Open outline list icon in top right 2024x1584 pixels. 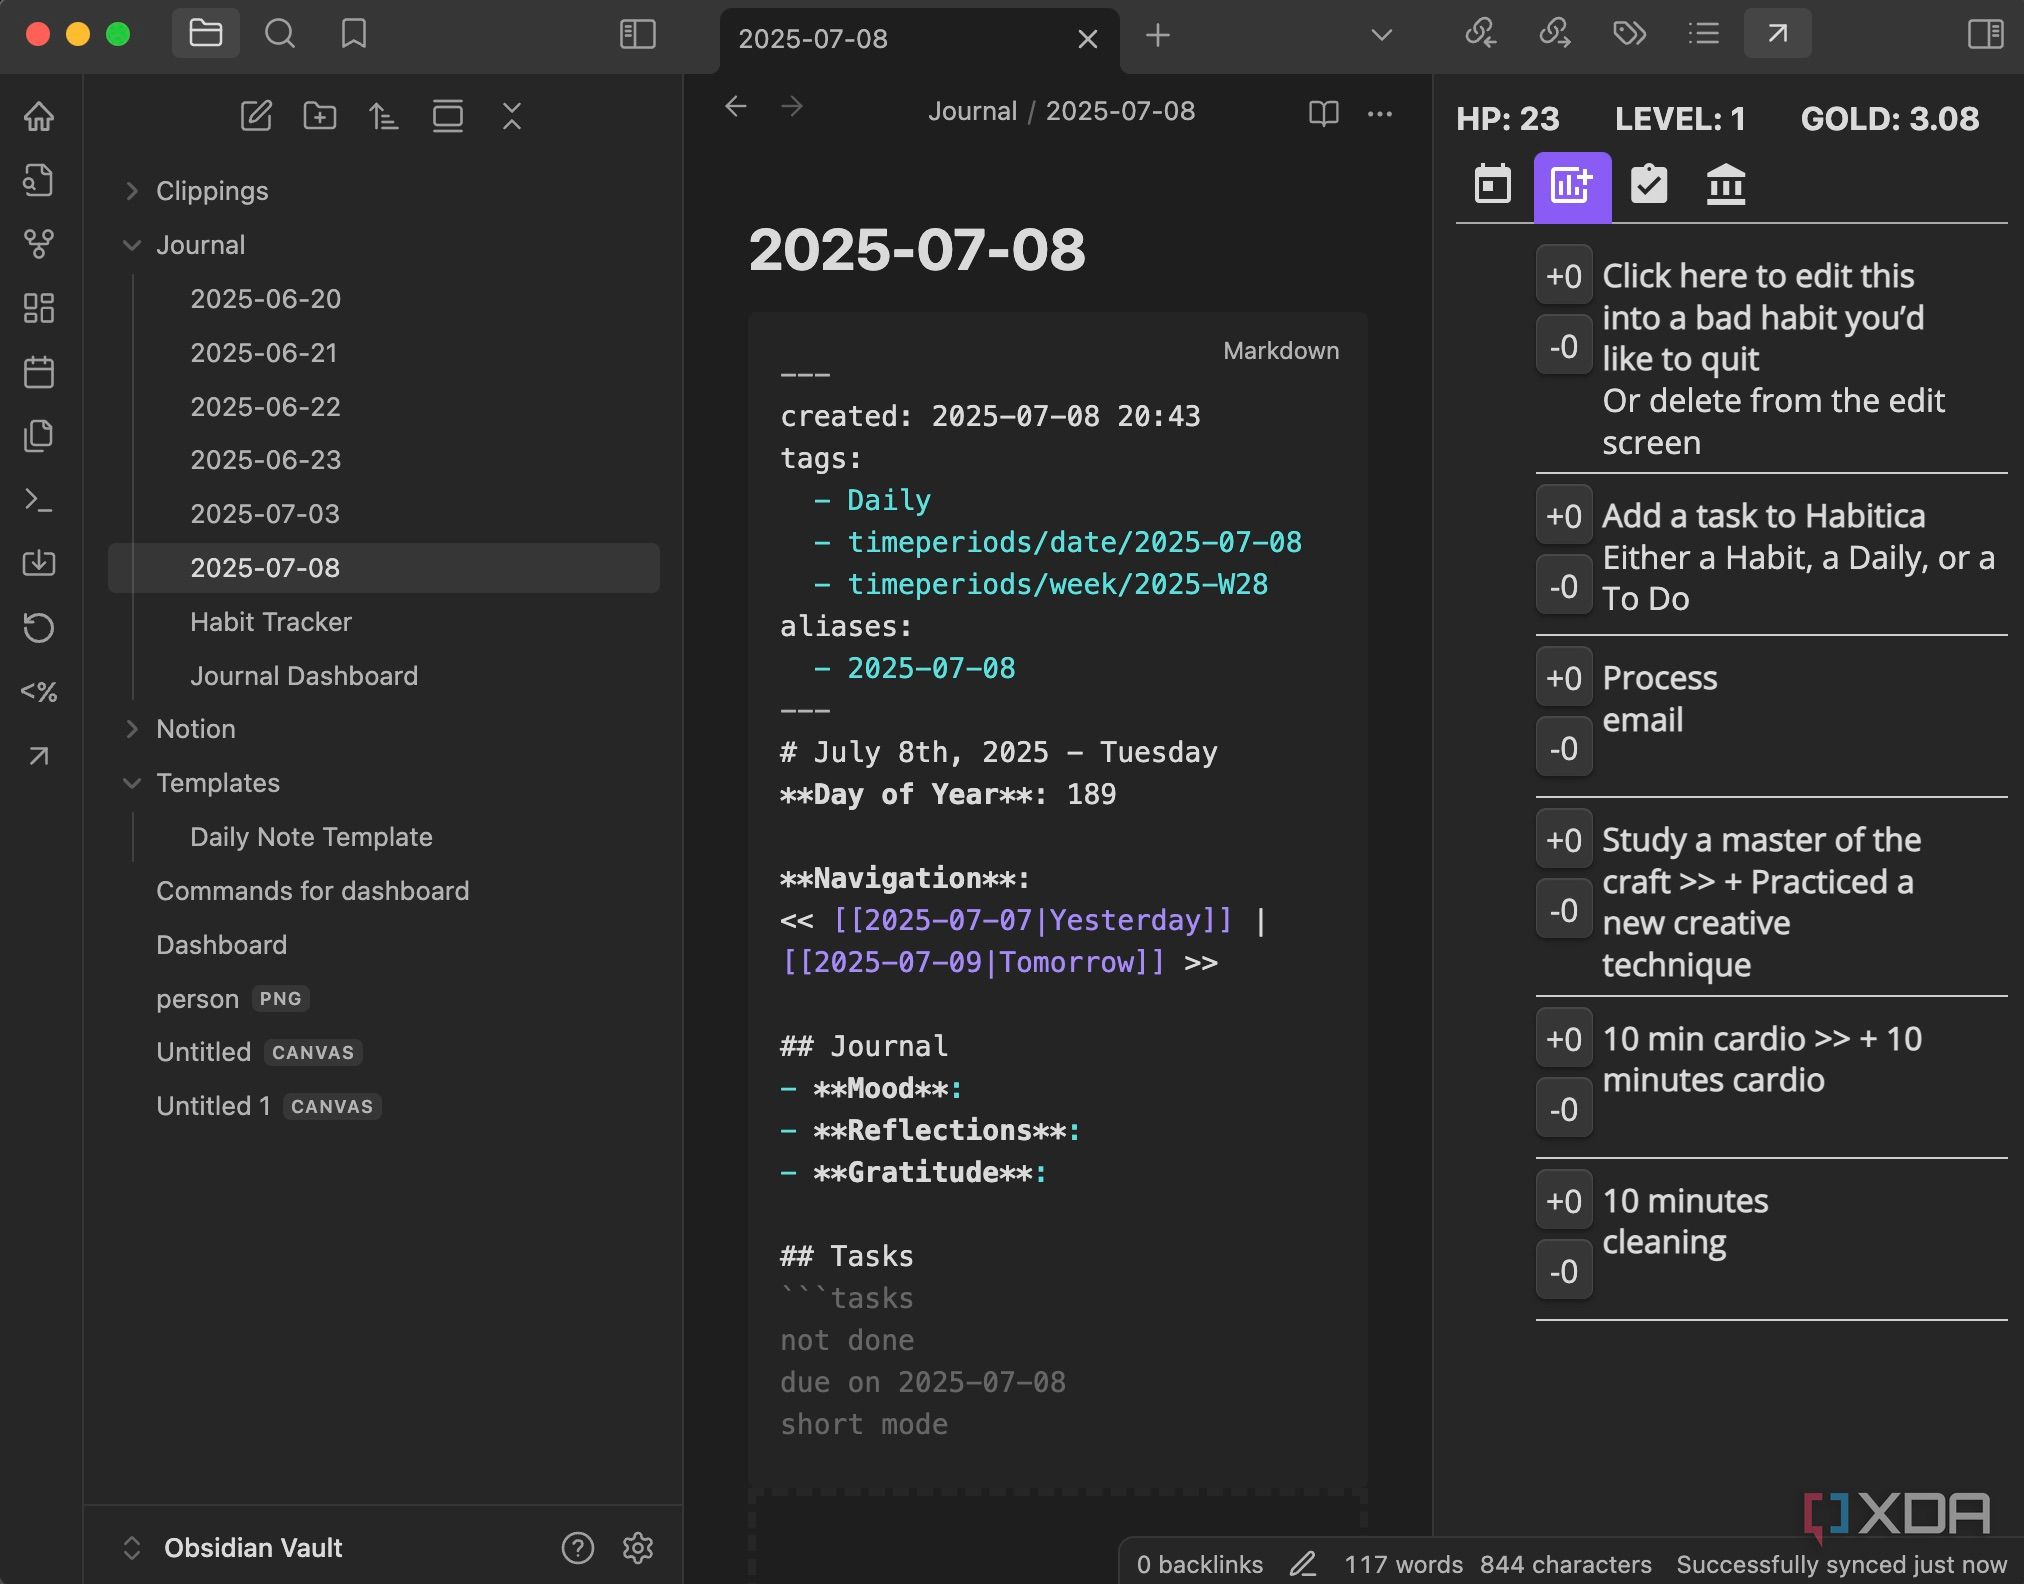[1703, 34]
